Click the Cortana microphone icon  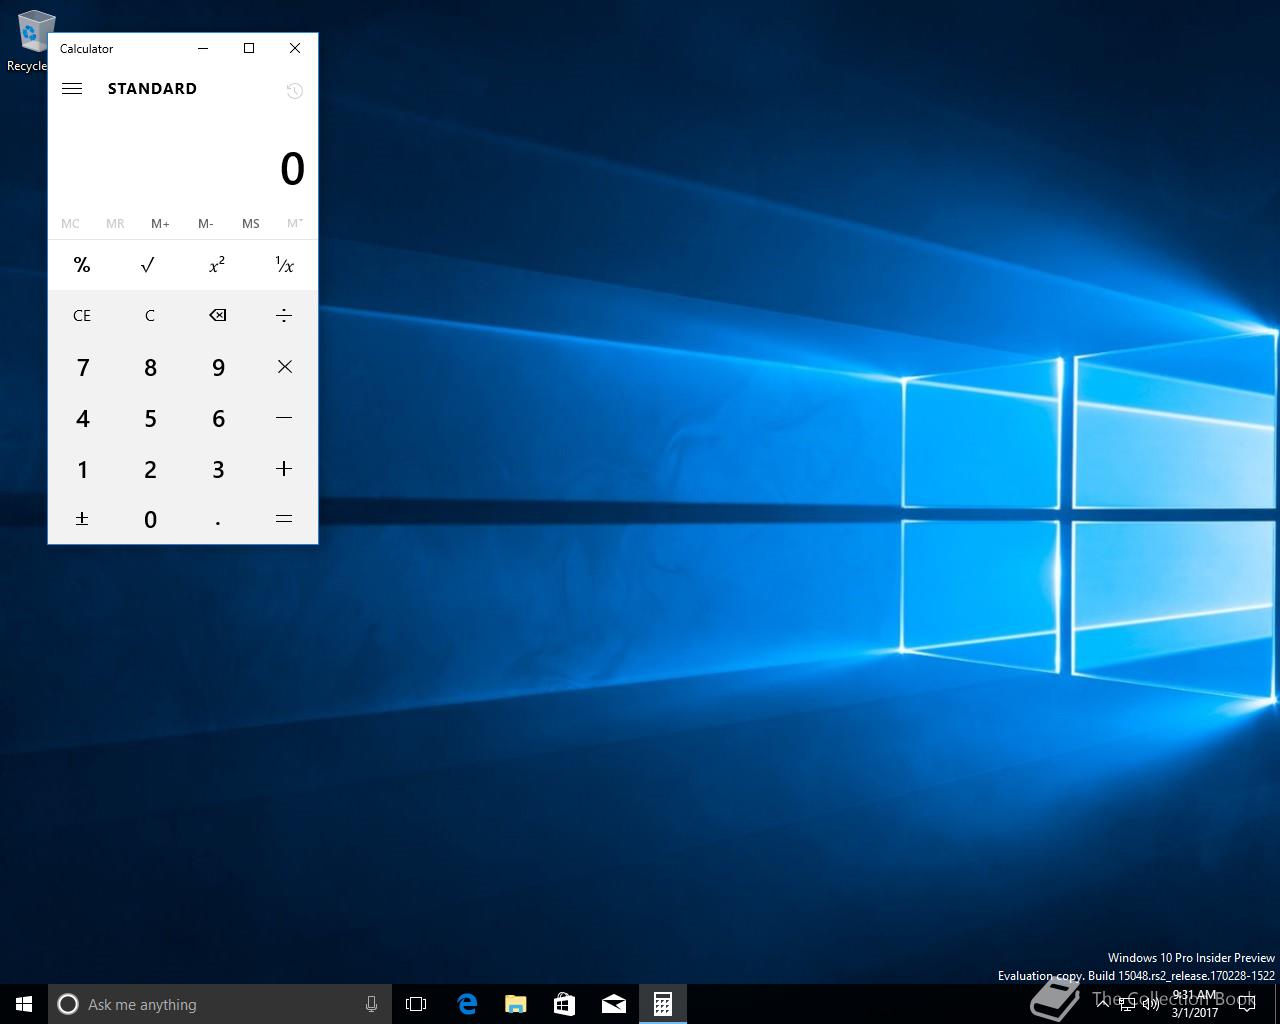tap(371, 1004)
